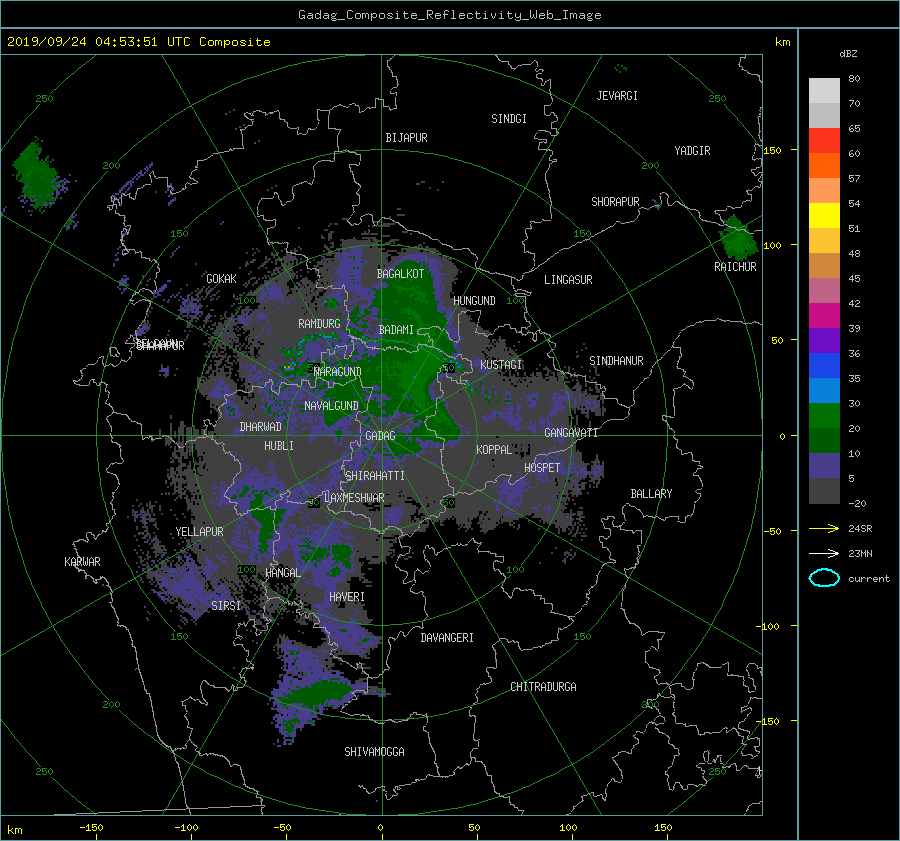Click the GOKAK city label
Viewport: 900px width, 841px height.
pyautogui.click(x=221, y=278)
